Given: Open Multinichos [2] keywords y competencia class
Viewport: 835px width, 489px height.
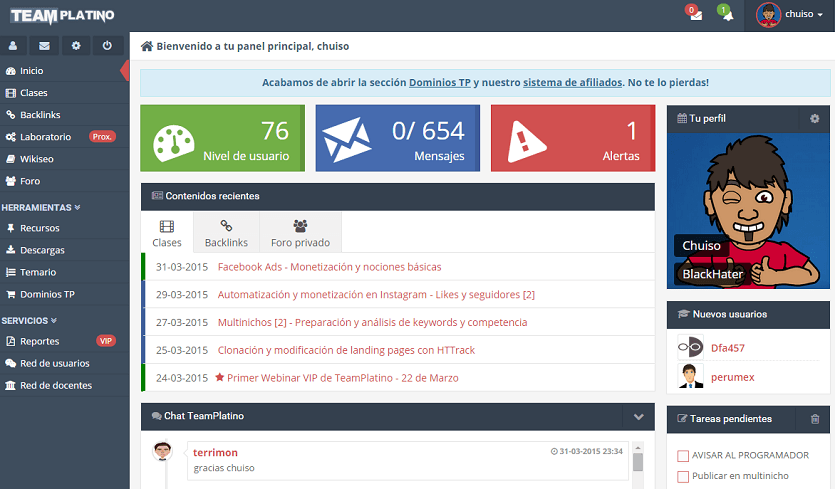Looking at the screenshot, I should click(372, 322).
